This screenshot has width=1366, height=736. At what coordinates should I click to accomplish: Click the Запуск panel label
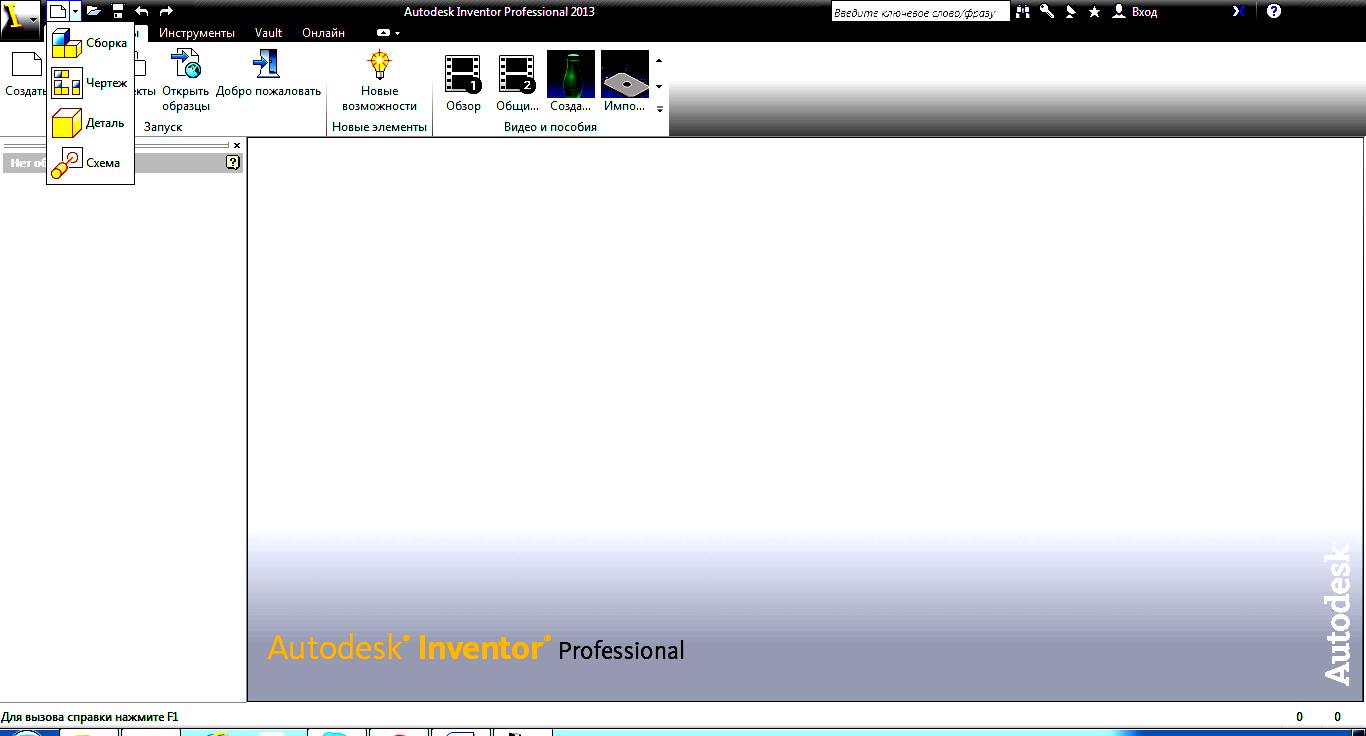163,127
